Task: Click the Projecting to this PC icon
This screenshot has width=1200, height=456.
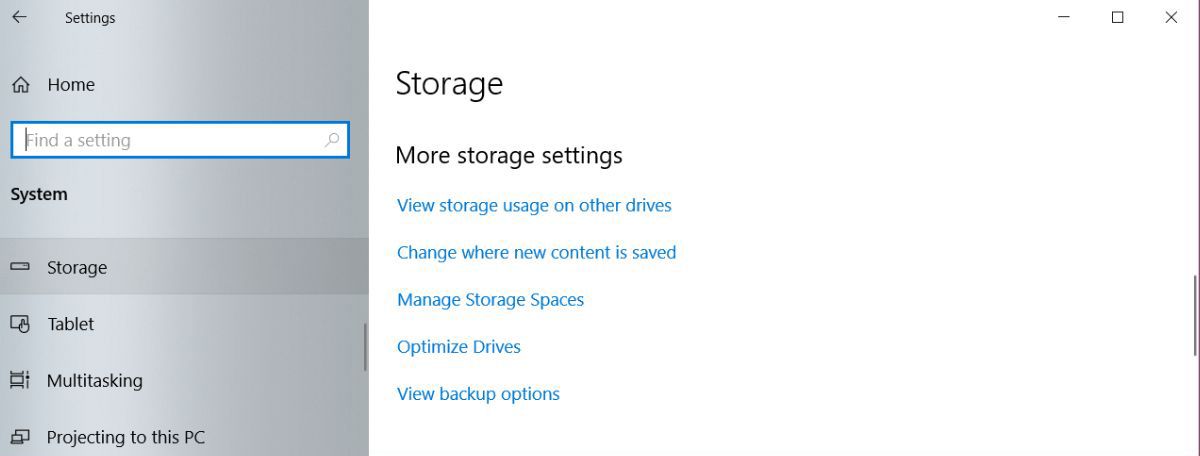Action: point(19,437)
